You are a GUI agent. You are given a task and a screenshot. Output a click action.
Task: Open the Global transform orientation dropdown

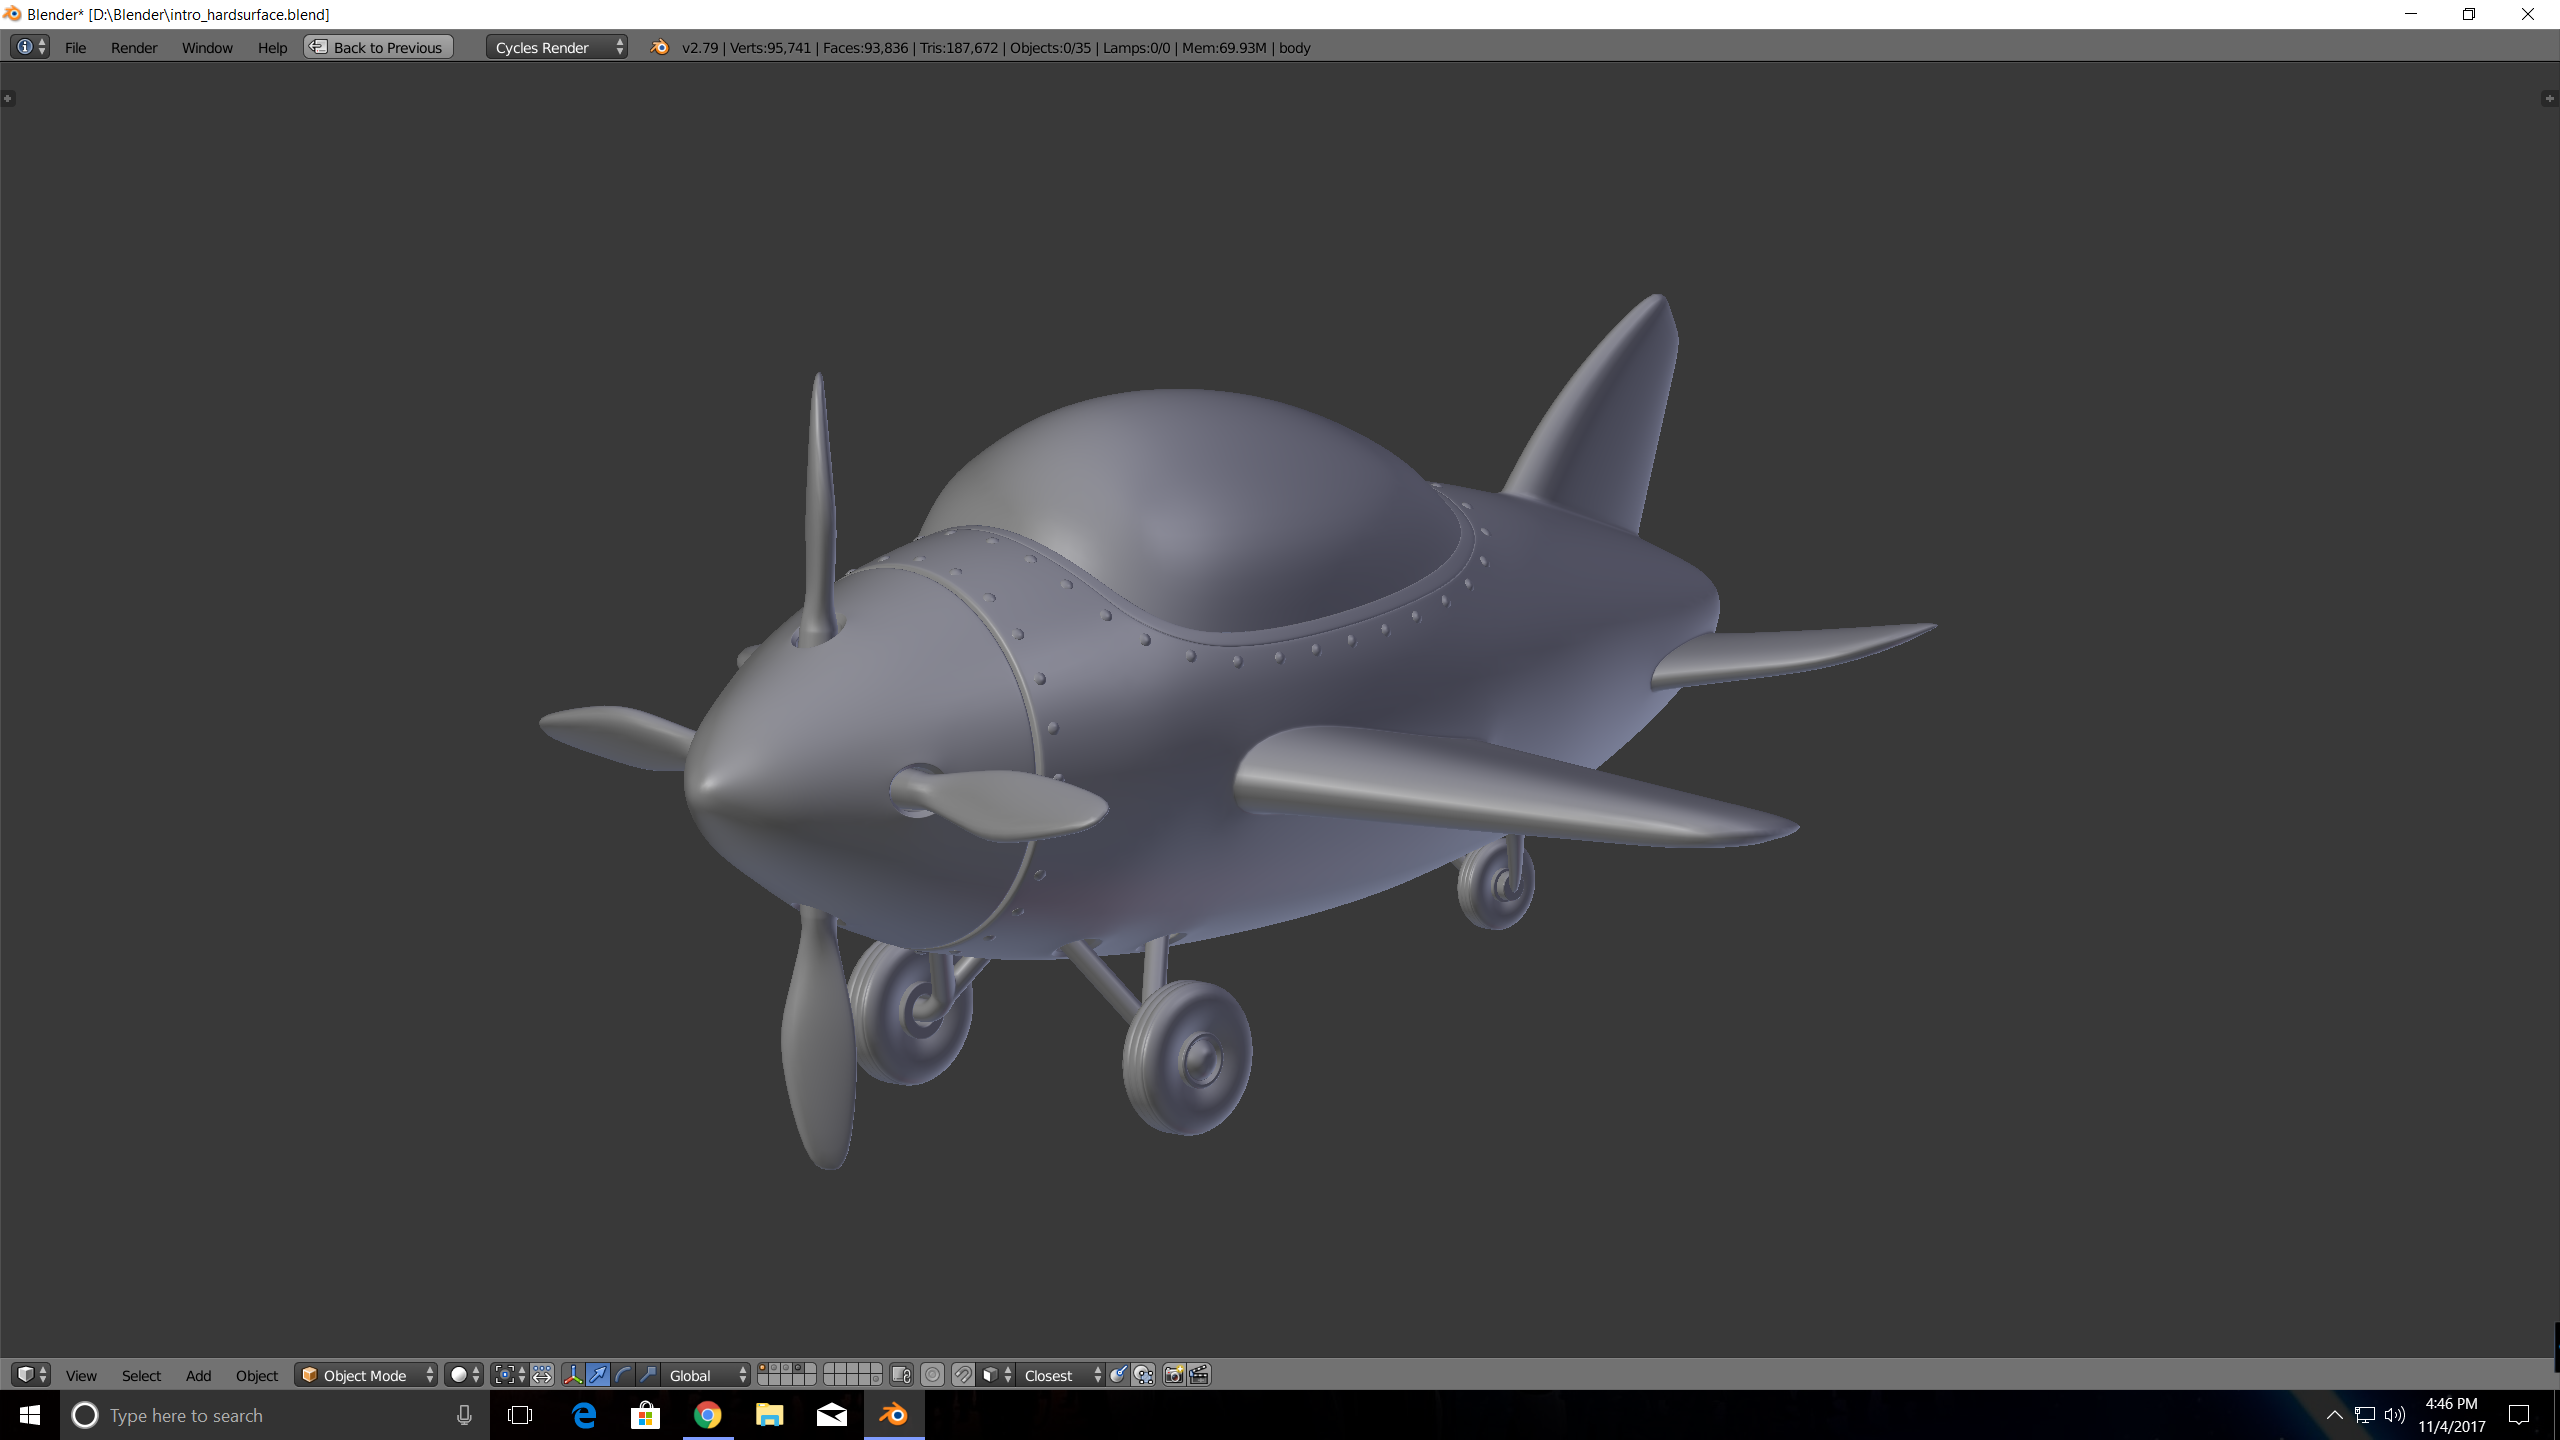pyautogui.click(x=706, y=1375)
